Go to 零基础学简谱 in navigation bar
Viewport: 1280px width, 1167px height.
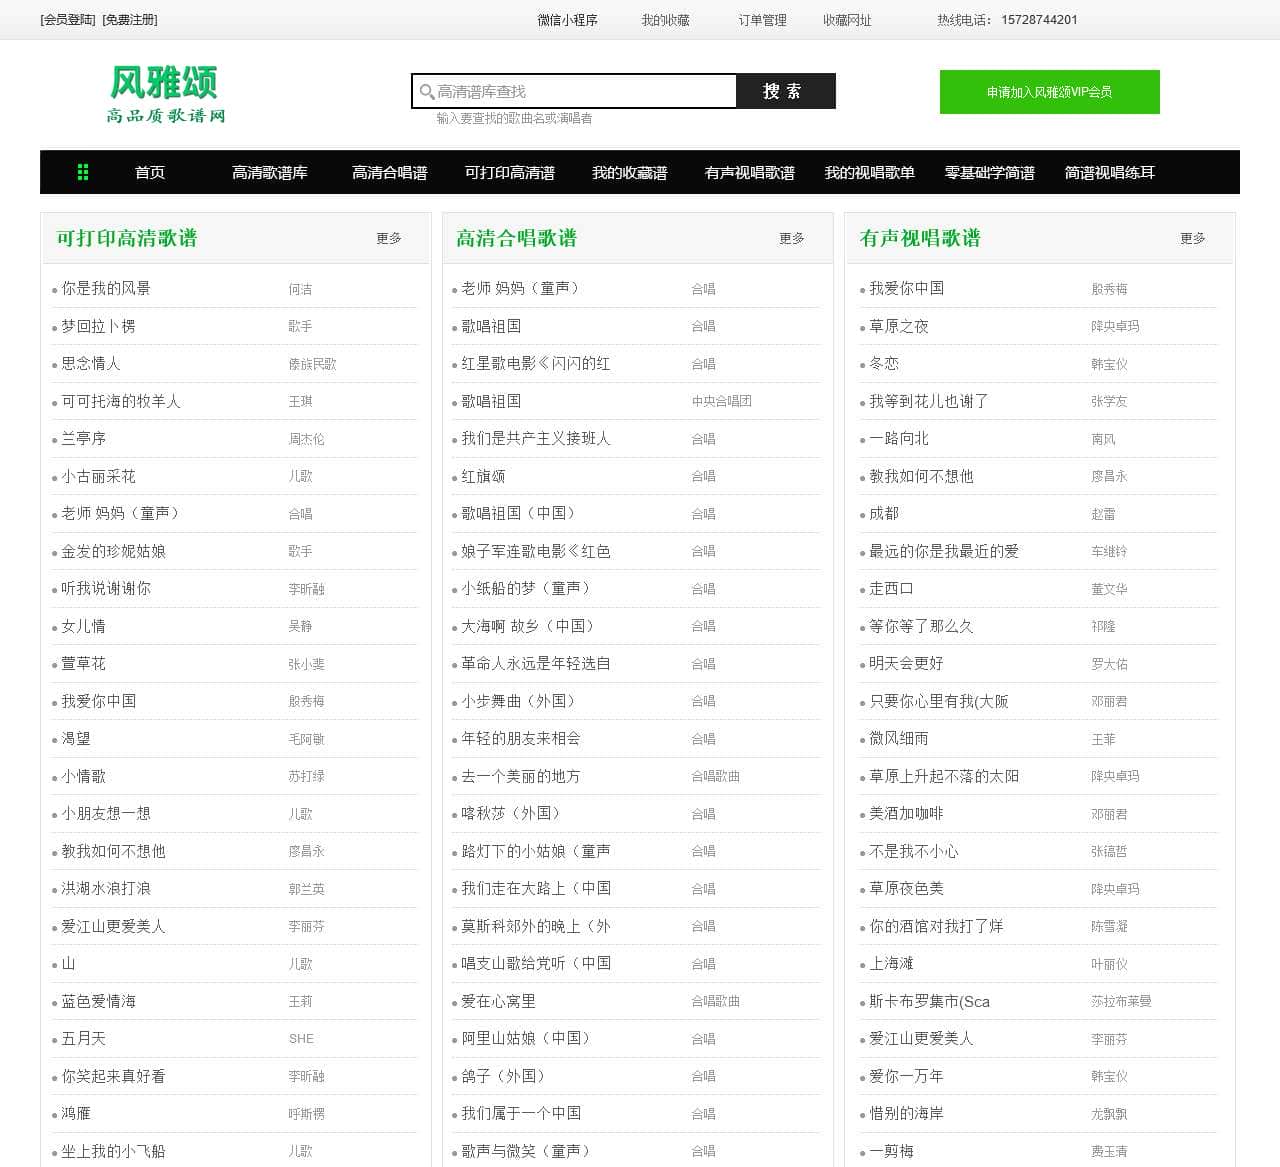(989, 172)
